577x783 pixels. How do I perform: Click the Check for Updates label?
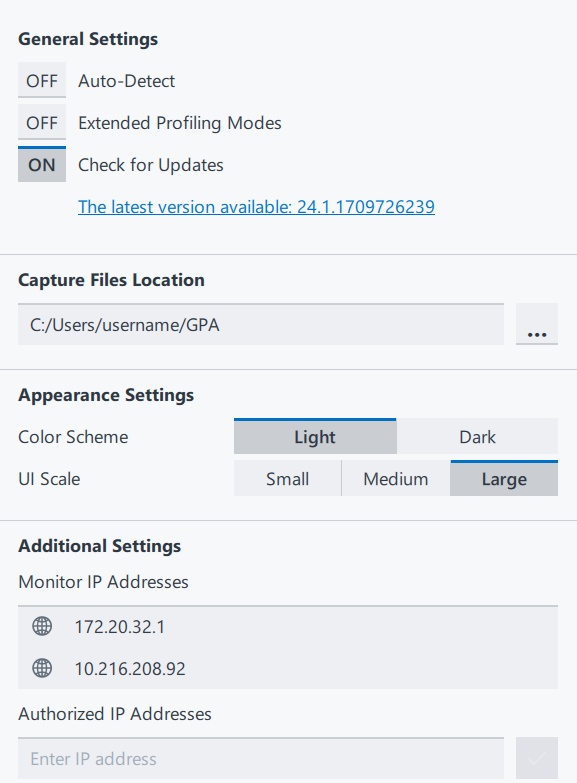coord(150,165)
